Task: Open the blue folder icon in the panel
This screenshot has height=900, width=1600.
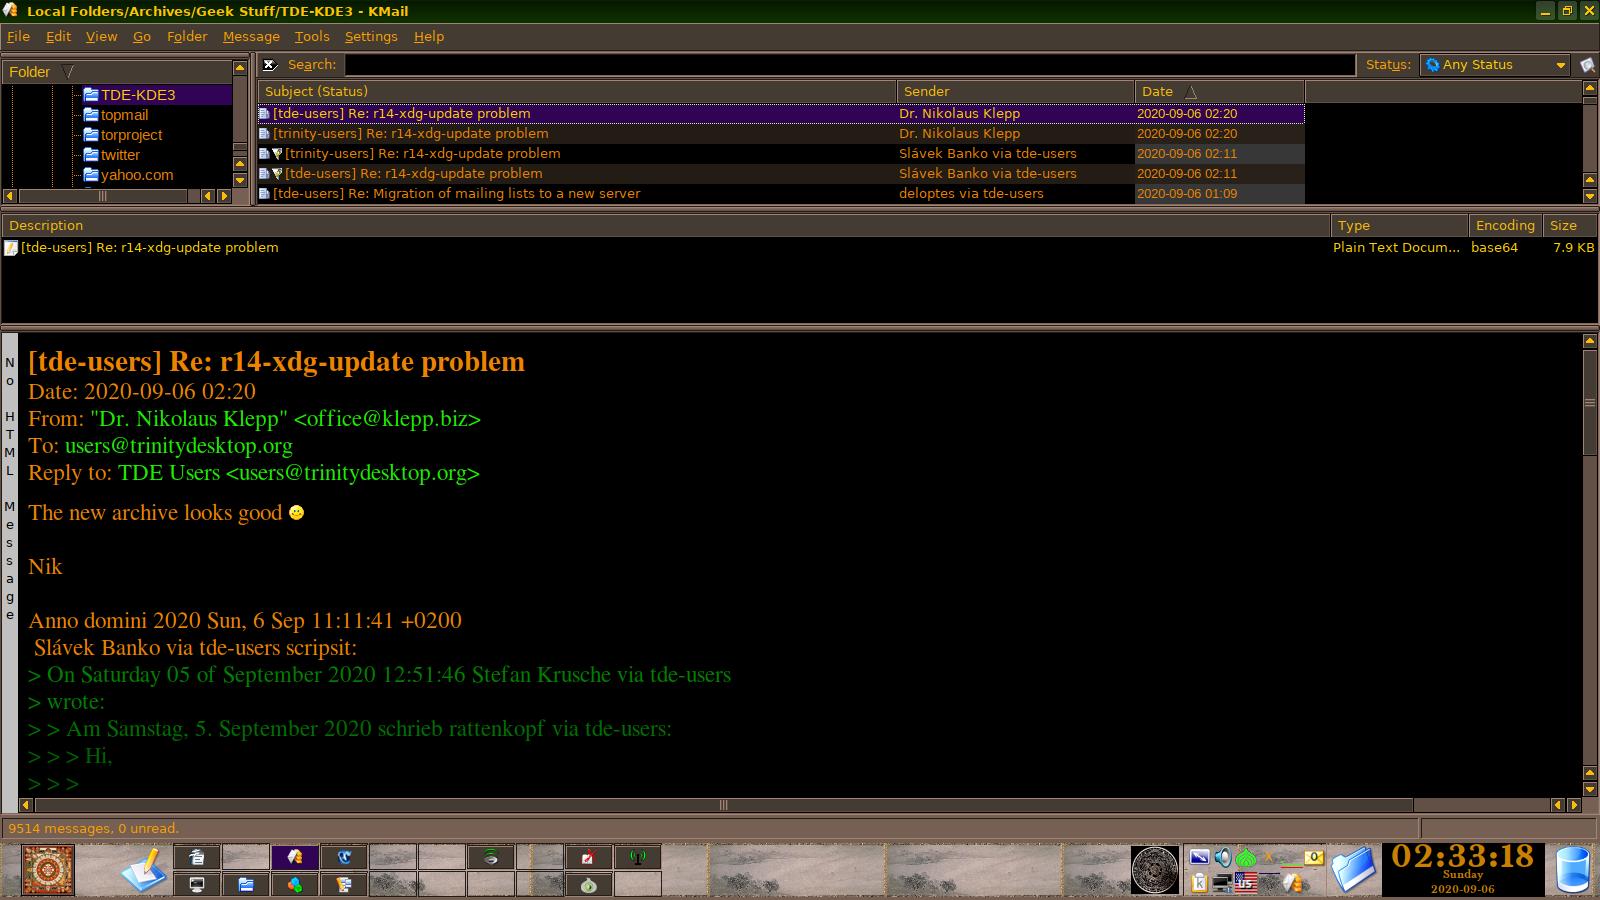Action: tap(1353, 869)
